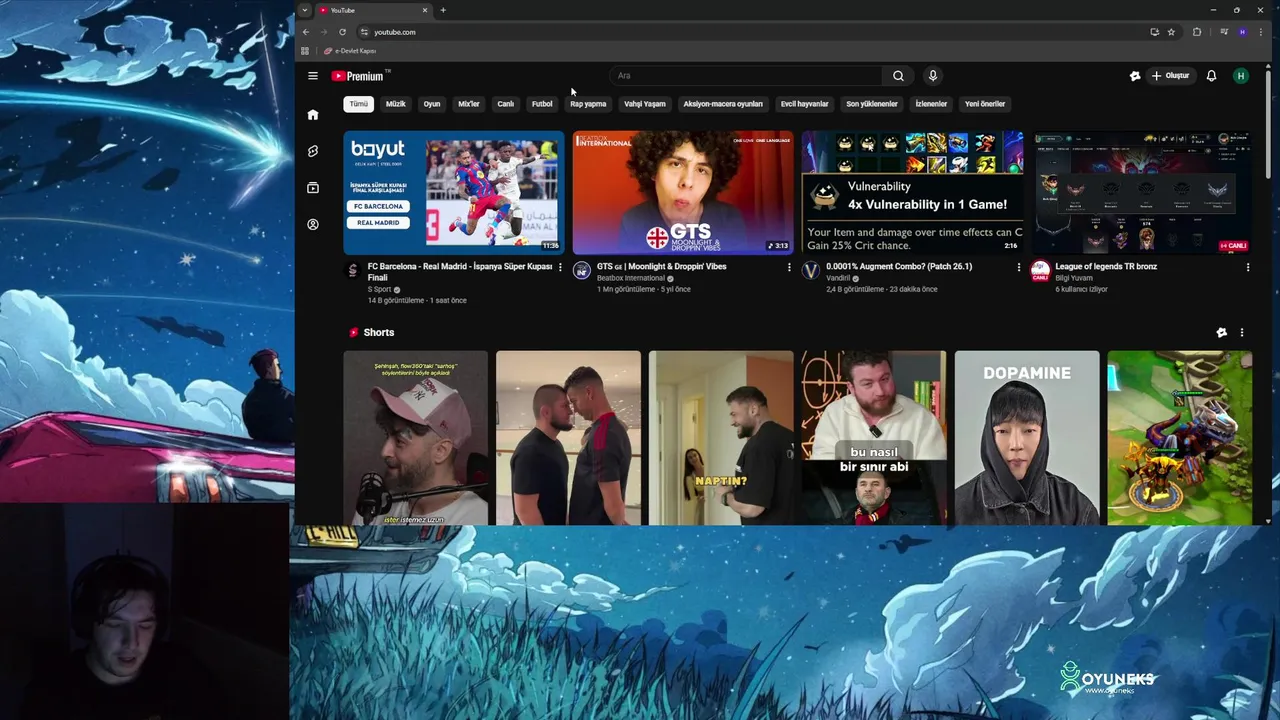This screenshot has height=720, width=1280.
Task: Click the sparkle icon beside Oluştur
Action: pos(1135,76)
